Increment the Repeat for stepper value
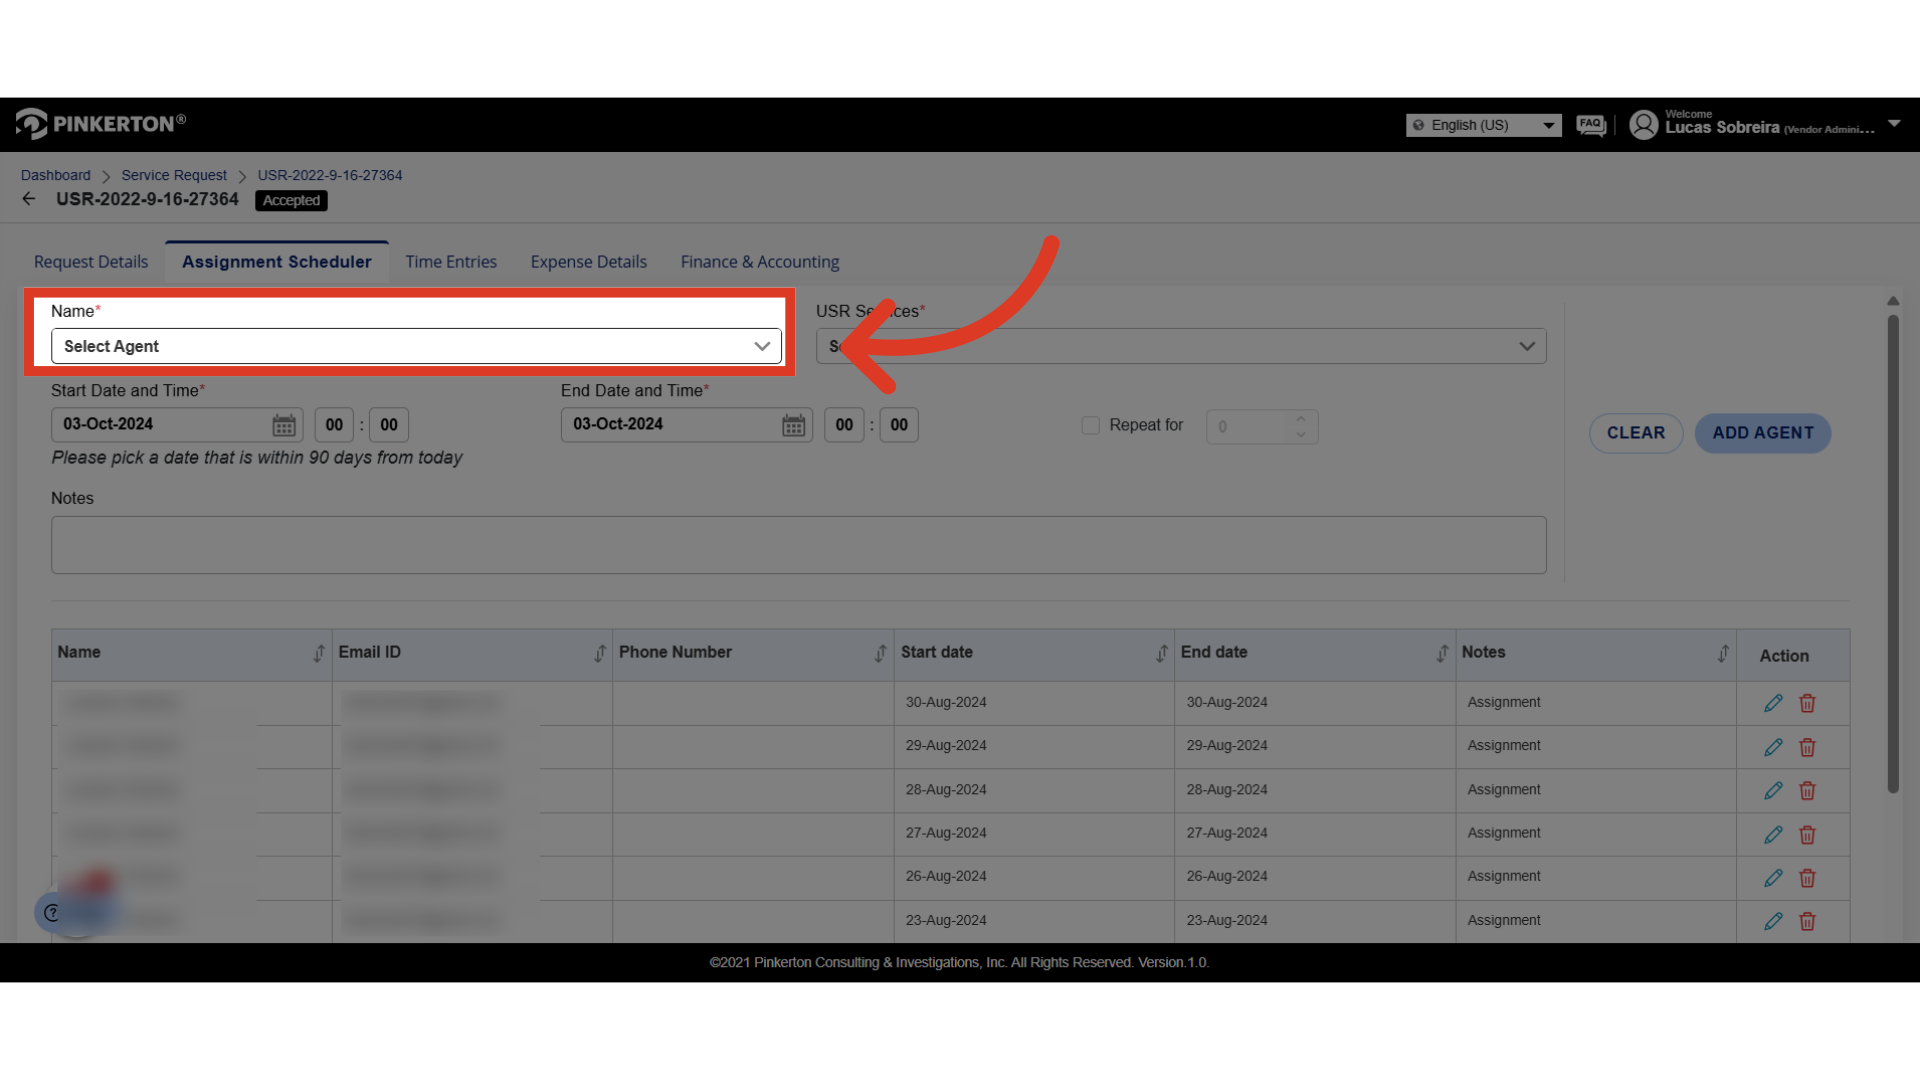This screenshot has width=1920, height=1080. tap(1301, 419)
